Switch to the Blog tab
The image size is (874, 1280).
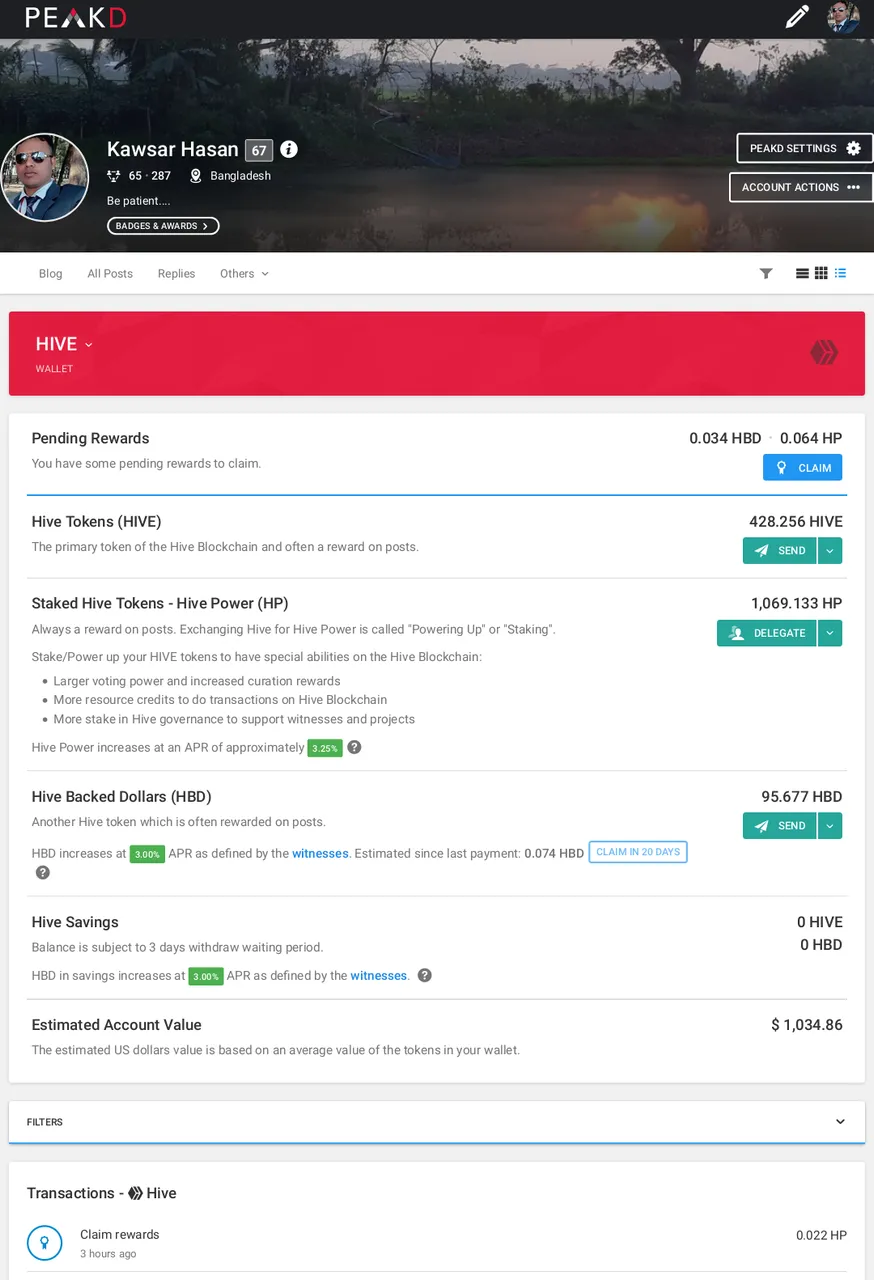click(50, 274)
